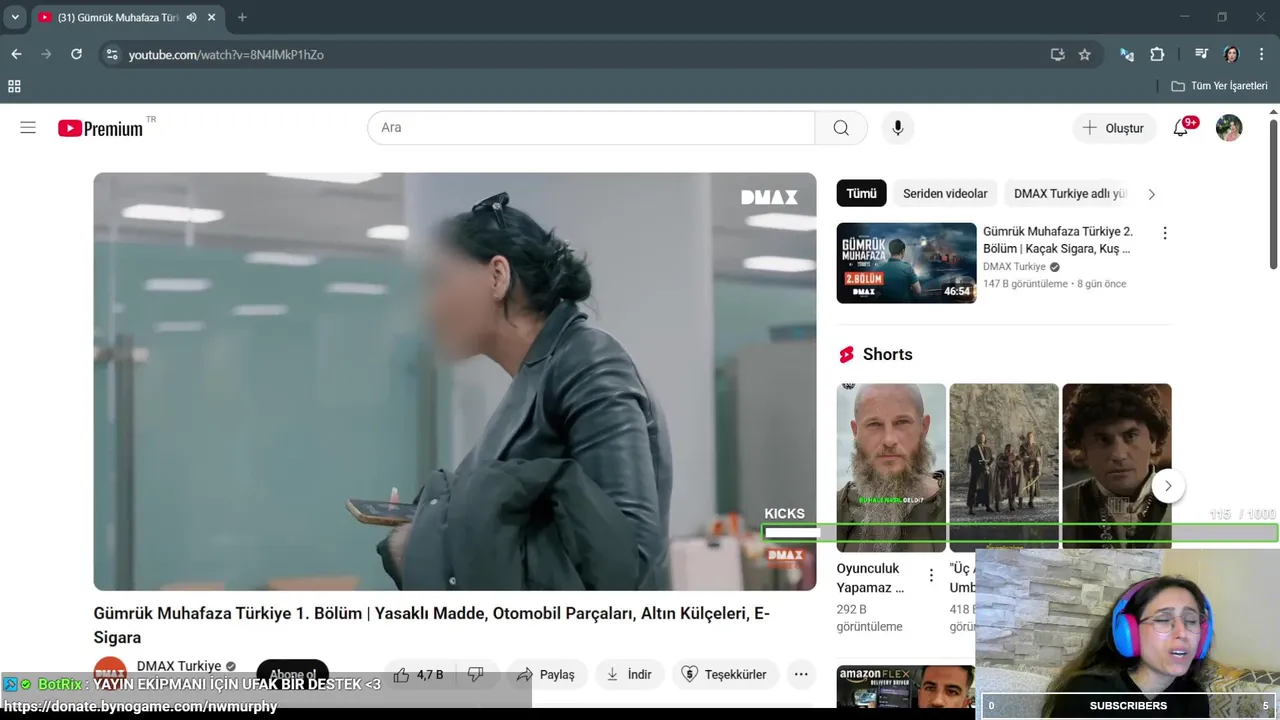Start voice search with microphone icon
Screen dimensions: 1280x720
click(897, 128)
